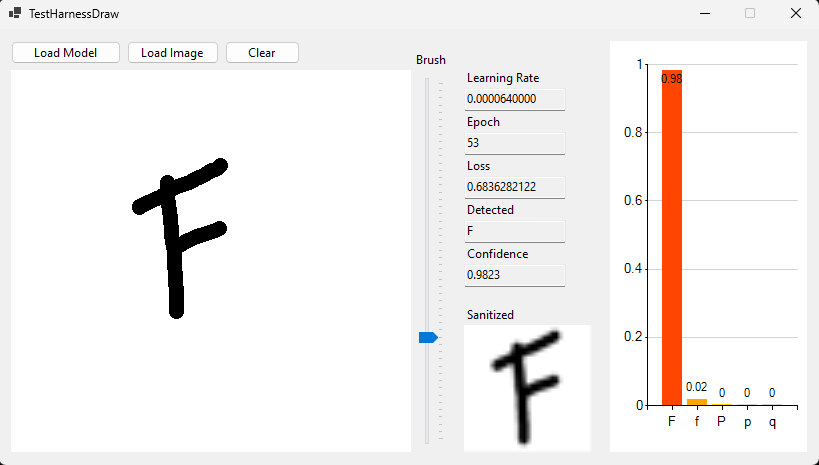Click the 'Loss' label

(x=478, y=166)
